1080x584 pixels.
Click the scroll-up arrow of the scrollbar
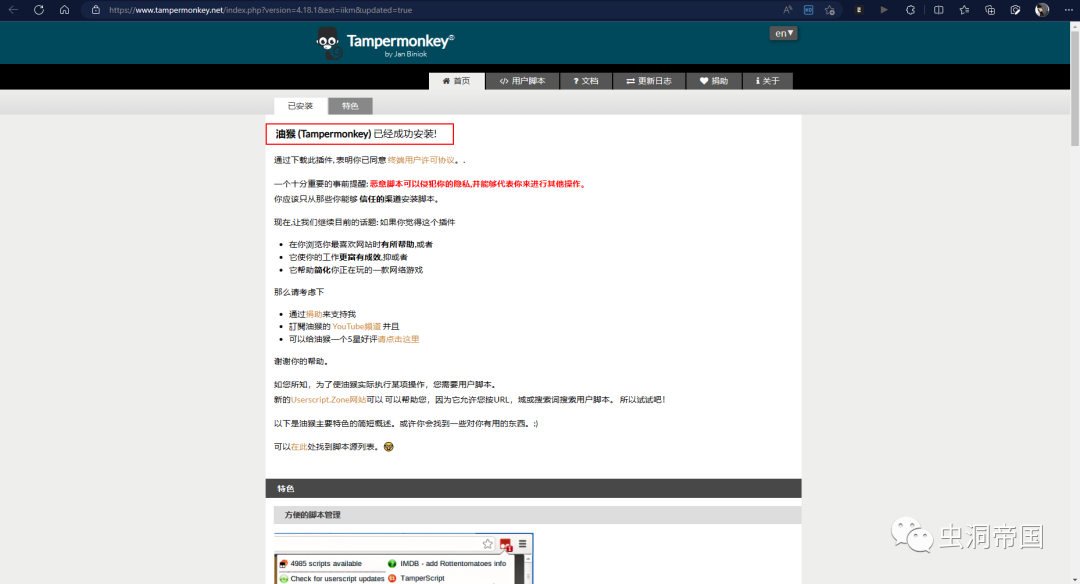pos(1074,26)
